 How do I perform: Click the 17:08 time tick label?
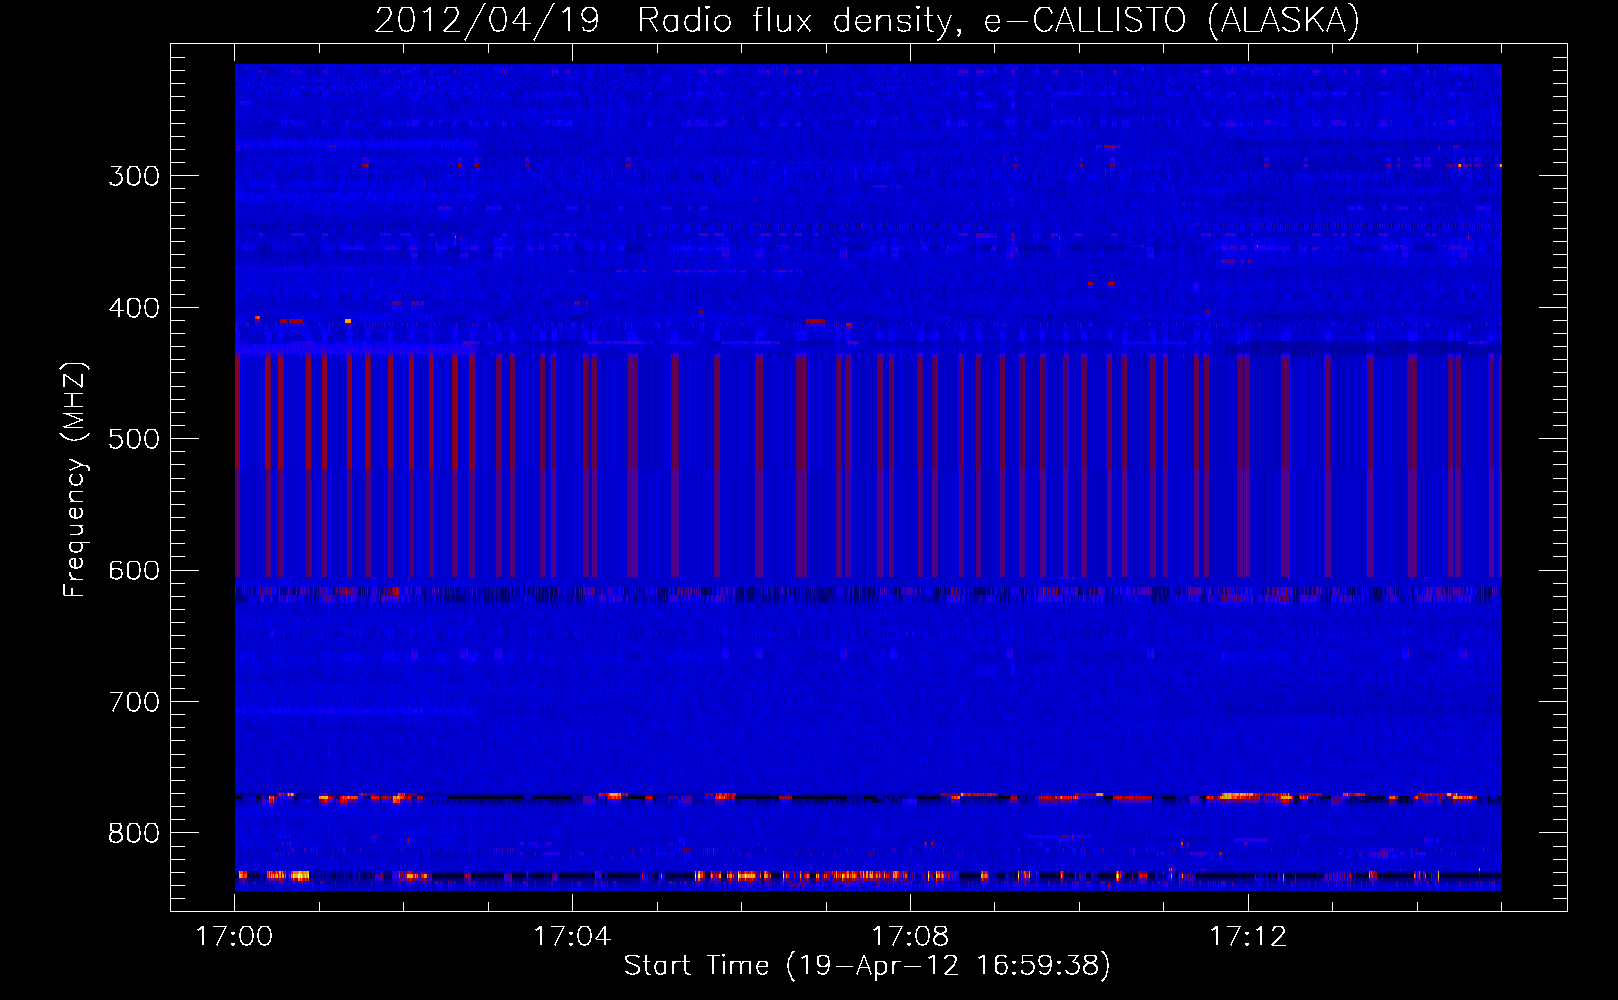910,936
